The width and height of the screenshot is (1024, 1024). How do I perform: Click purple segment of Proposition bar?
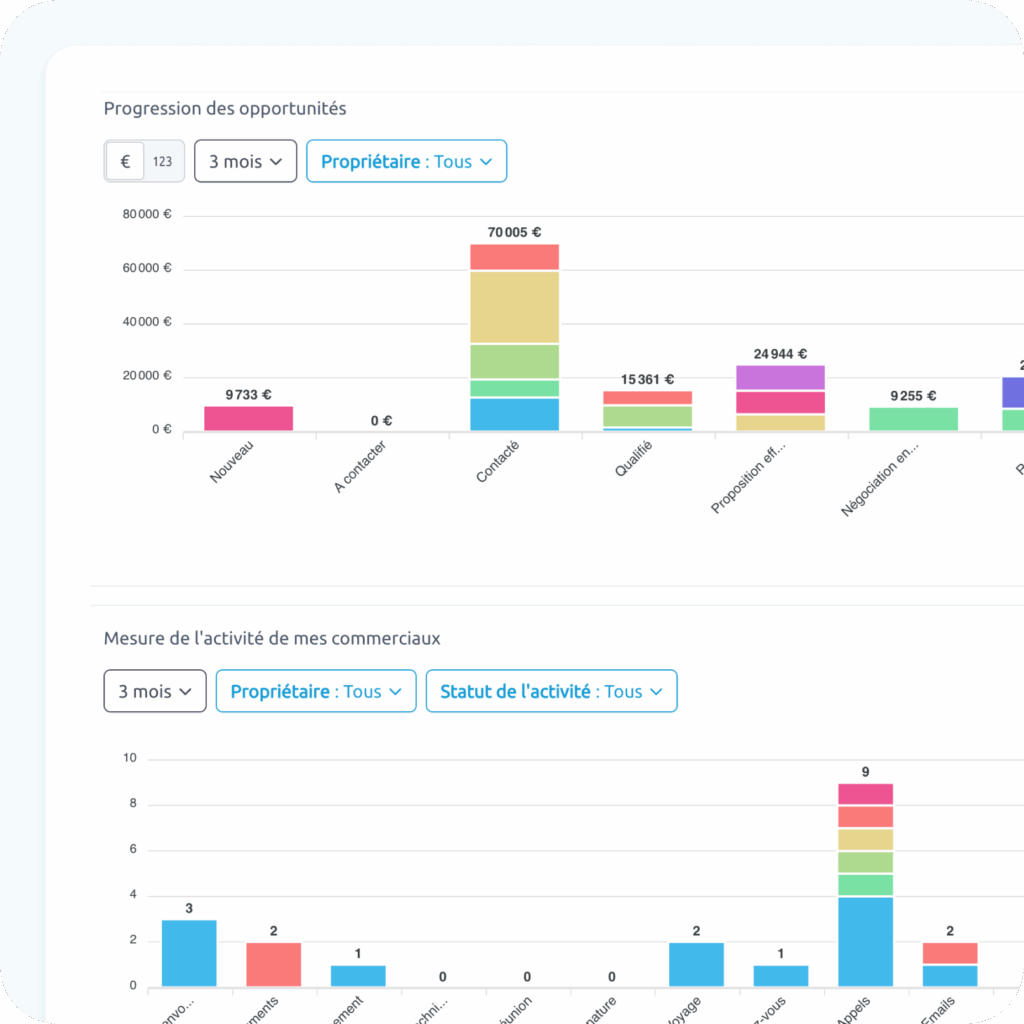[780, 377]
